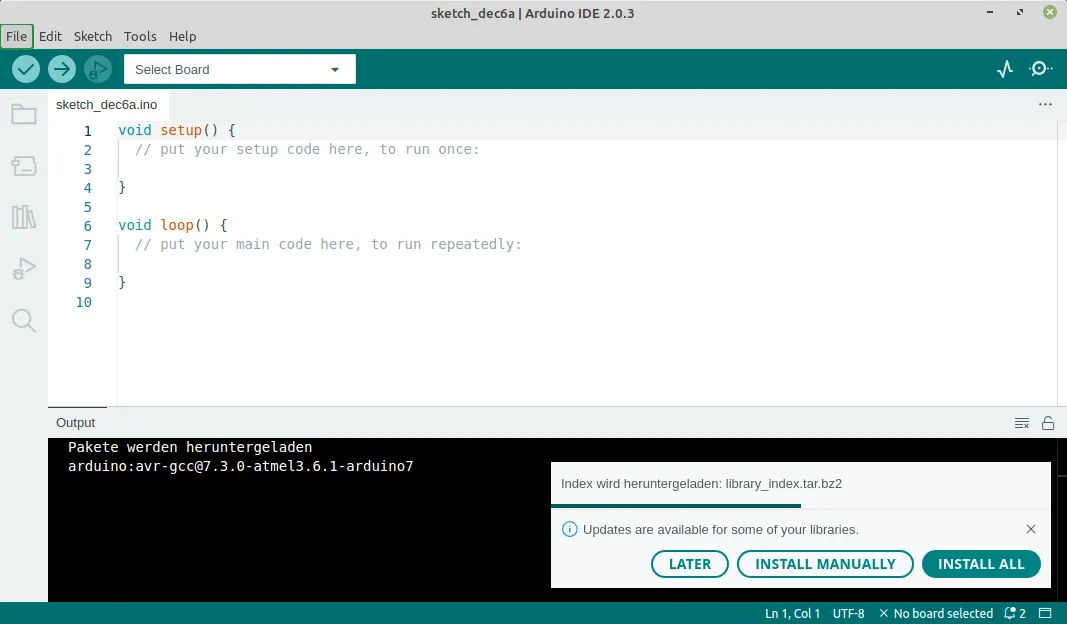Toggle the bottom panel from status bar

[1046, 613]
